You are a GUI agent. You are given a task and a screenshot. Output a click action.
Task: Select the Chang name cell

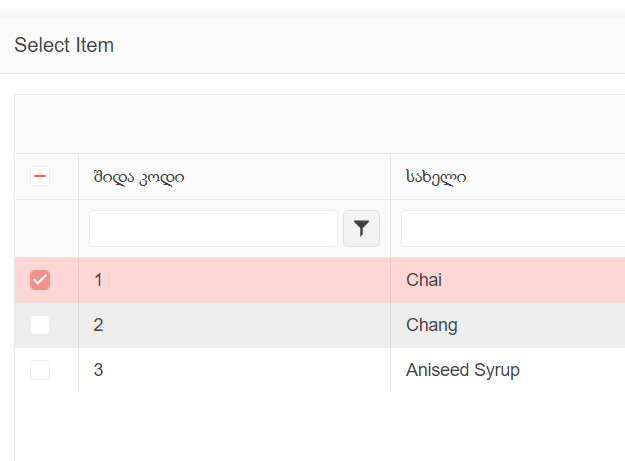click(x=432, y=325)
